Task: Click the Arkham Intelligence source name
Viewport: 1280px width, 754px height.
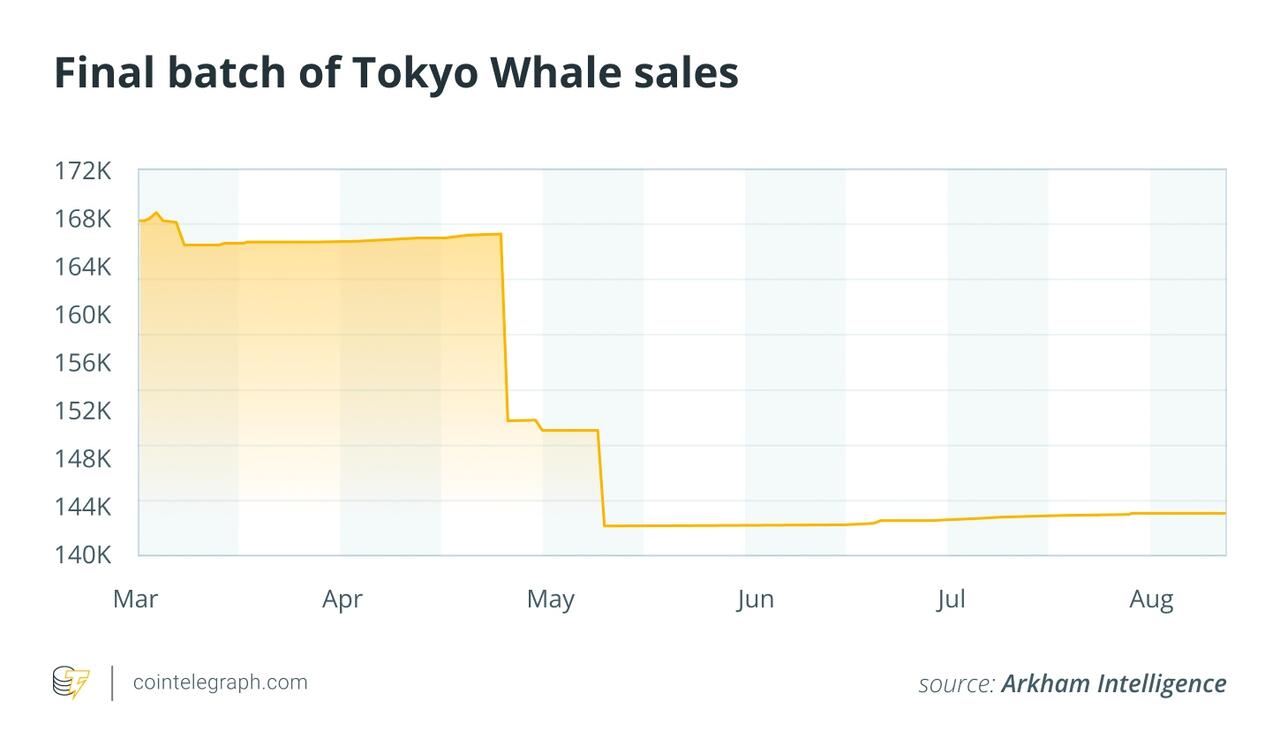Action: 1113,683
